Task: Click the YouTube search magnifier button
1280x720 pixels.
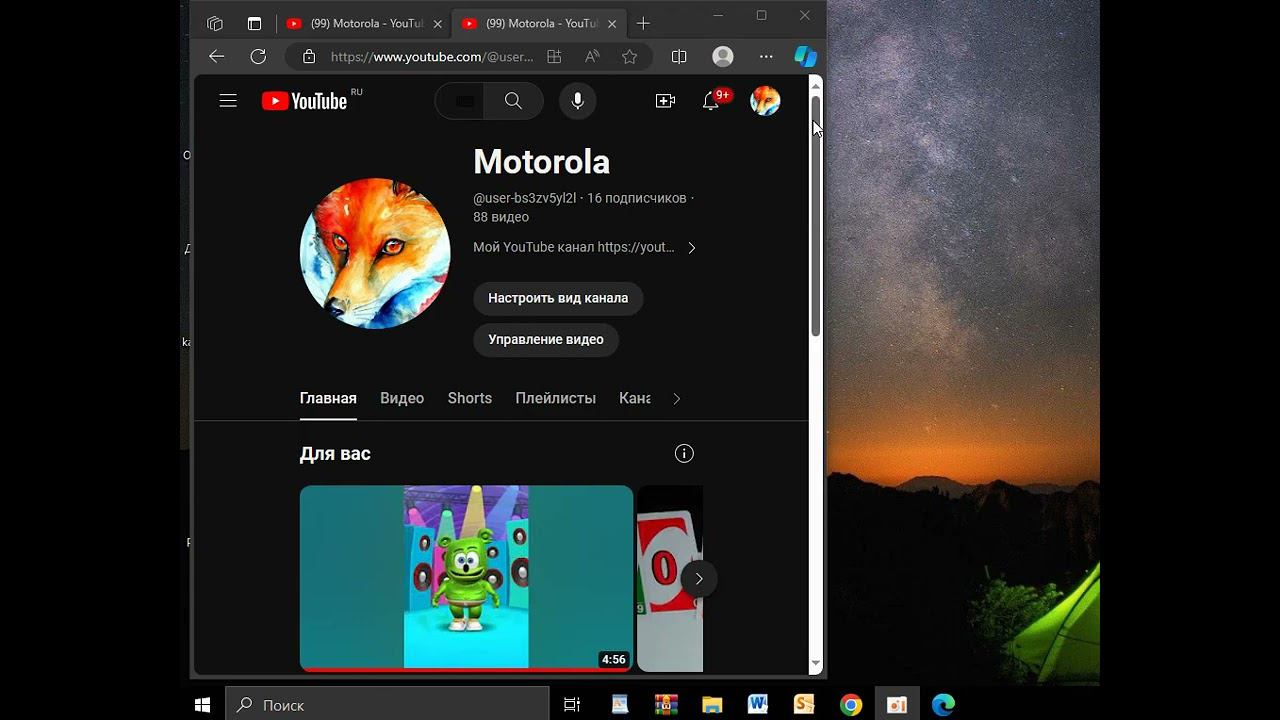Action: coord(513,101)
